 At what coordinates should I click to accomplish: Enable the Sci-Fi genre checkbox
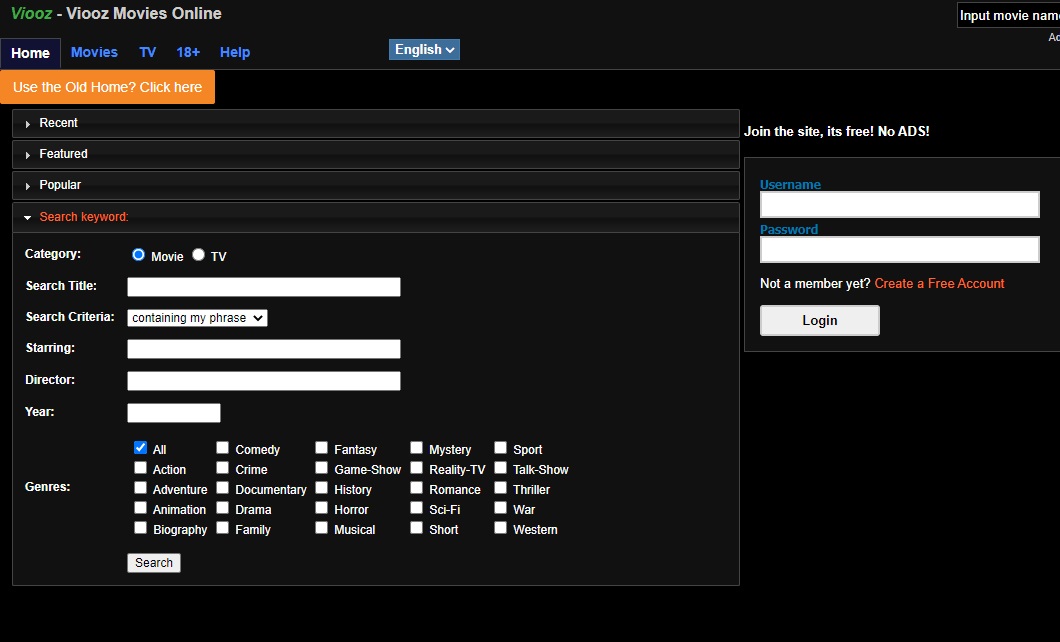[x=416, y=508]
